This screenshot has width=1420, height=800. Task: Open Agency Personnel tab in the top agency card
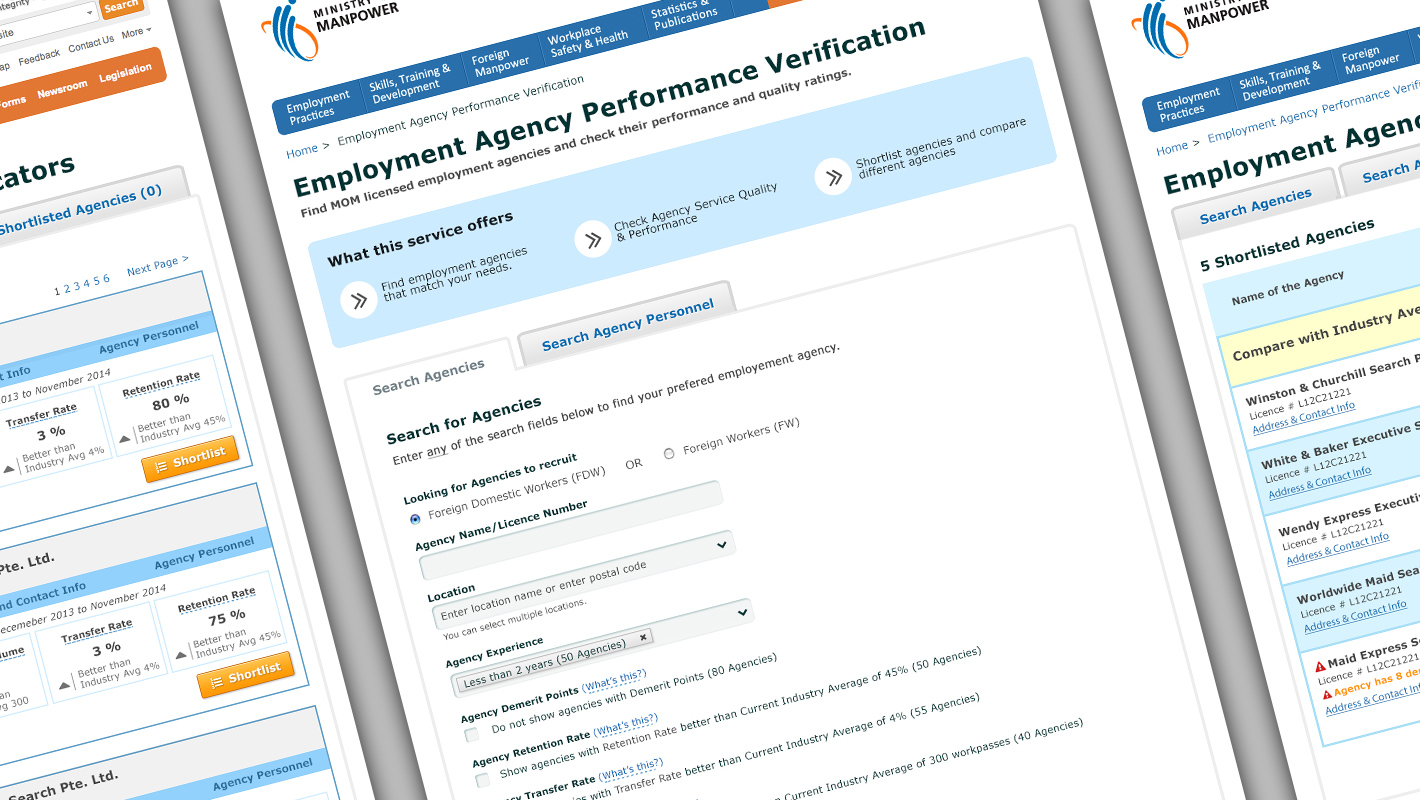[149, 338]
